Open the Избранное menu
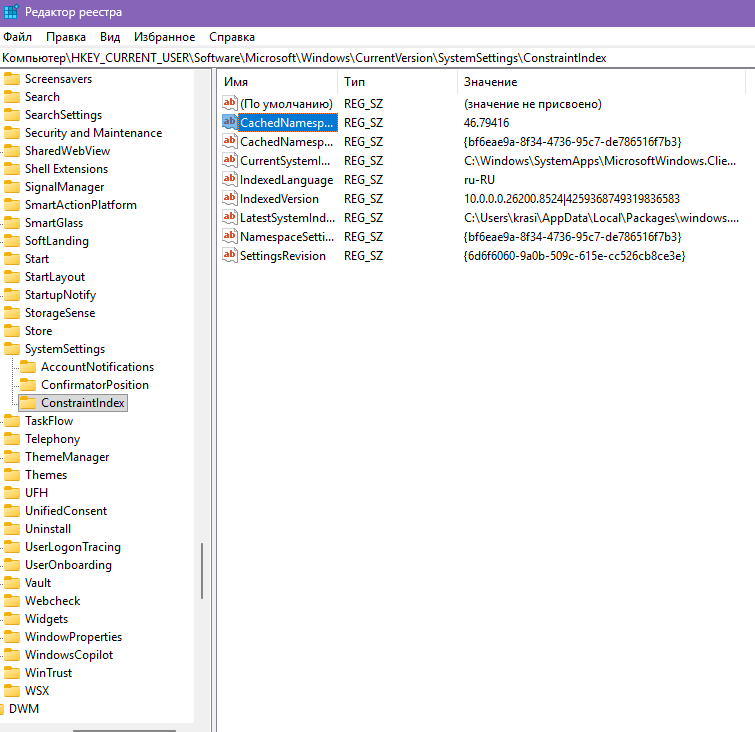This screenshot has height=732, width=755. tap(165, 37)
